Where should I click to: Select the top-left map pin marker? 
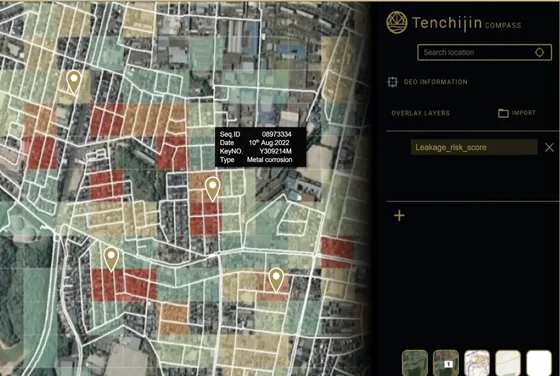[74, 82]
